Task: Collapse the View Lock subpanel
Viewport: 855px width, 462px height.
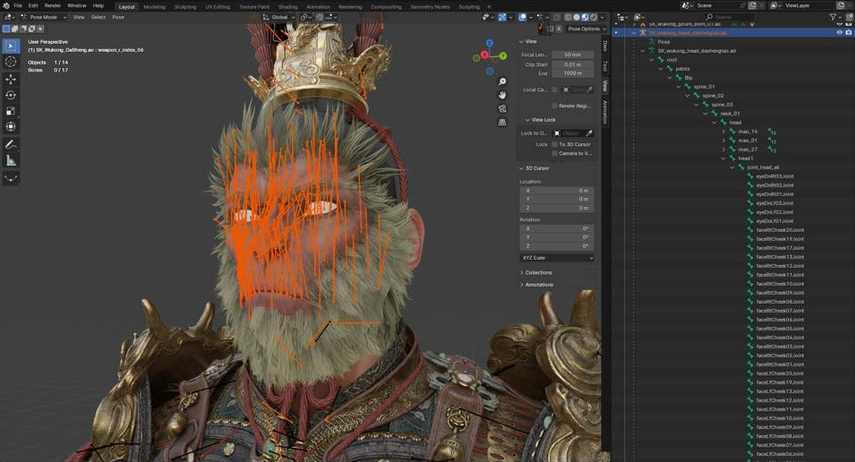Action: tap(527, 119)
